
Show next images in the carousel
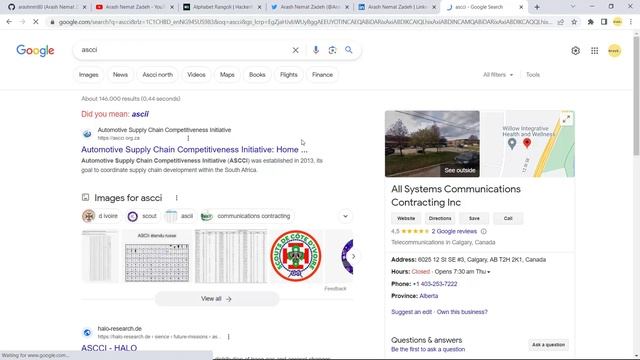pyautogui.click(x=353, y=256)
